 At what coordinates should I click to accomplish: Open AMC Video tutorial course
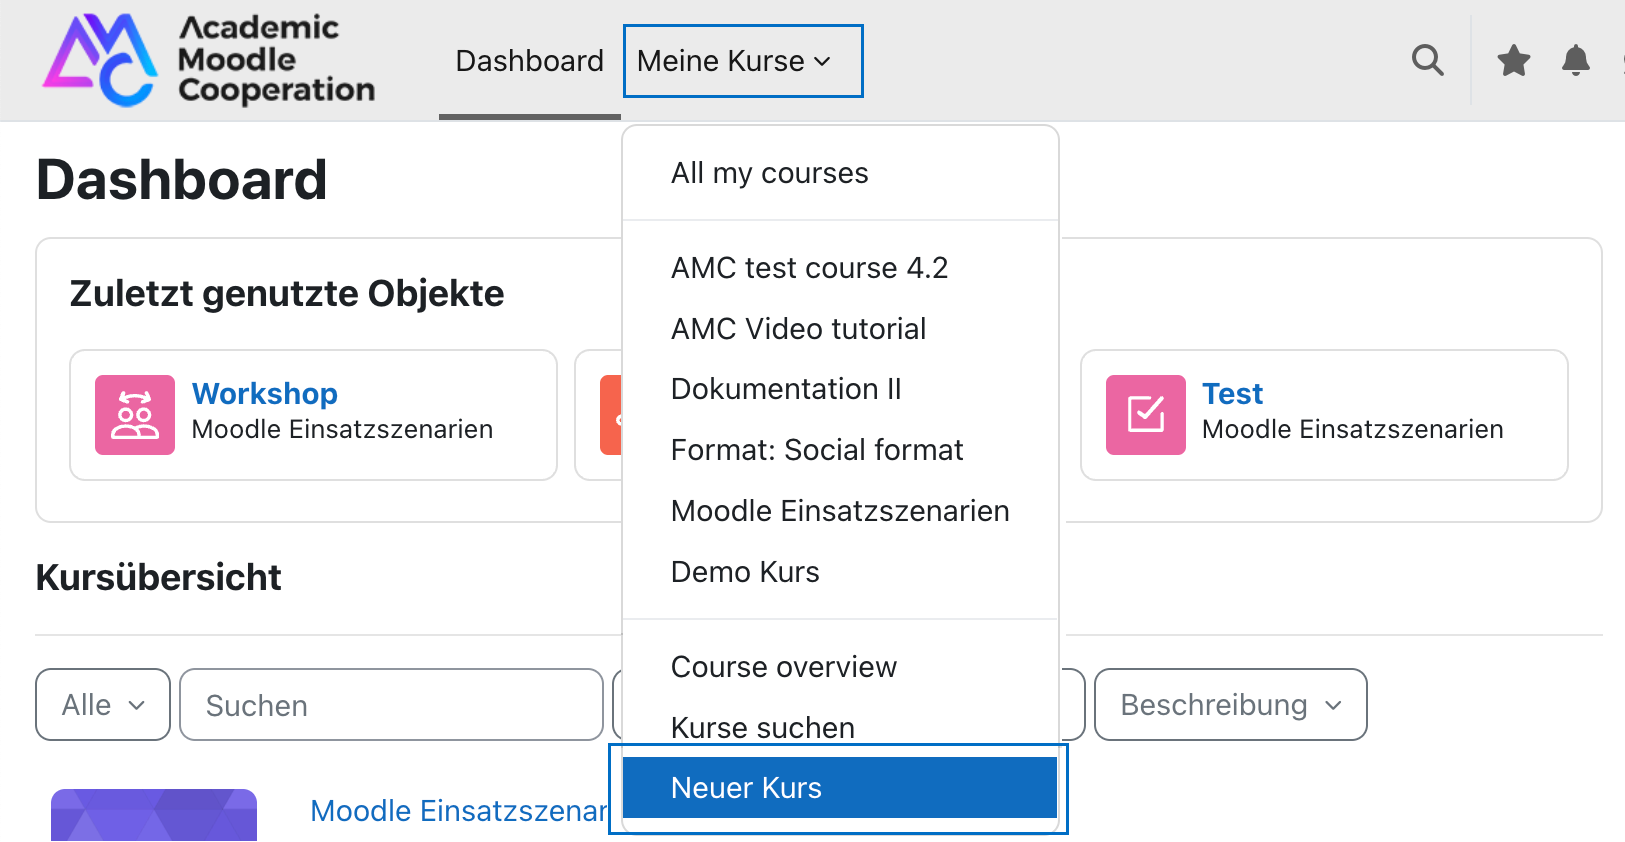pos(840,329)
